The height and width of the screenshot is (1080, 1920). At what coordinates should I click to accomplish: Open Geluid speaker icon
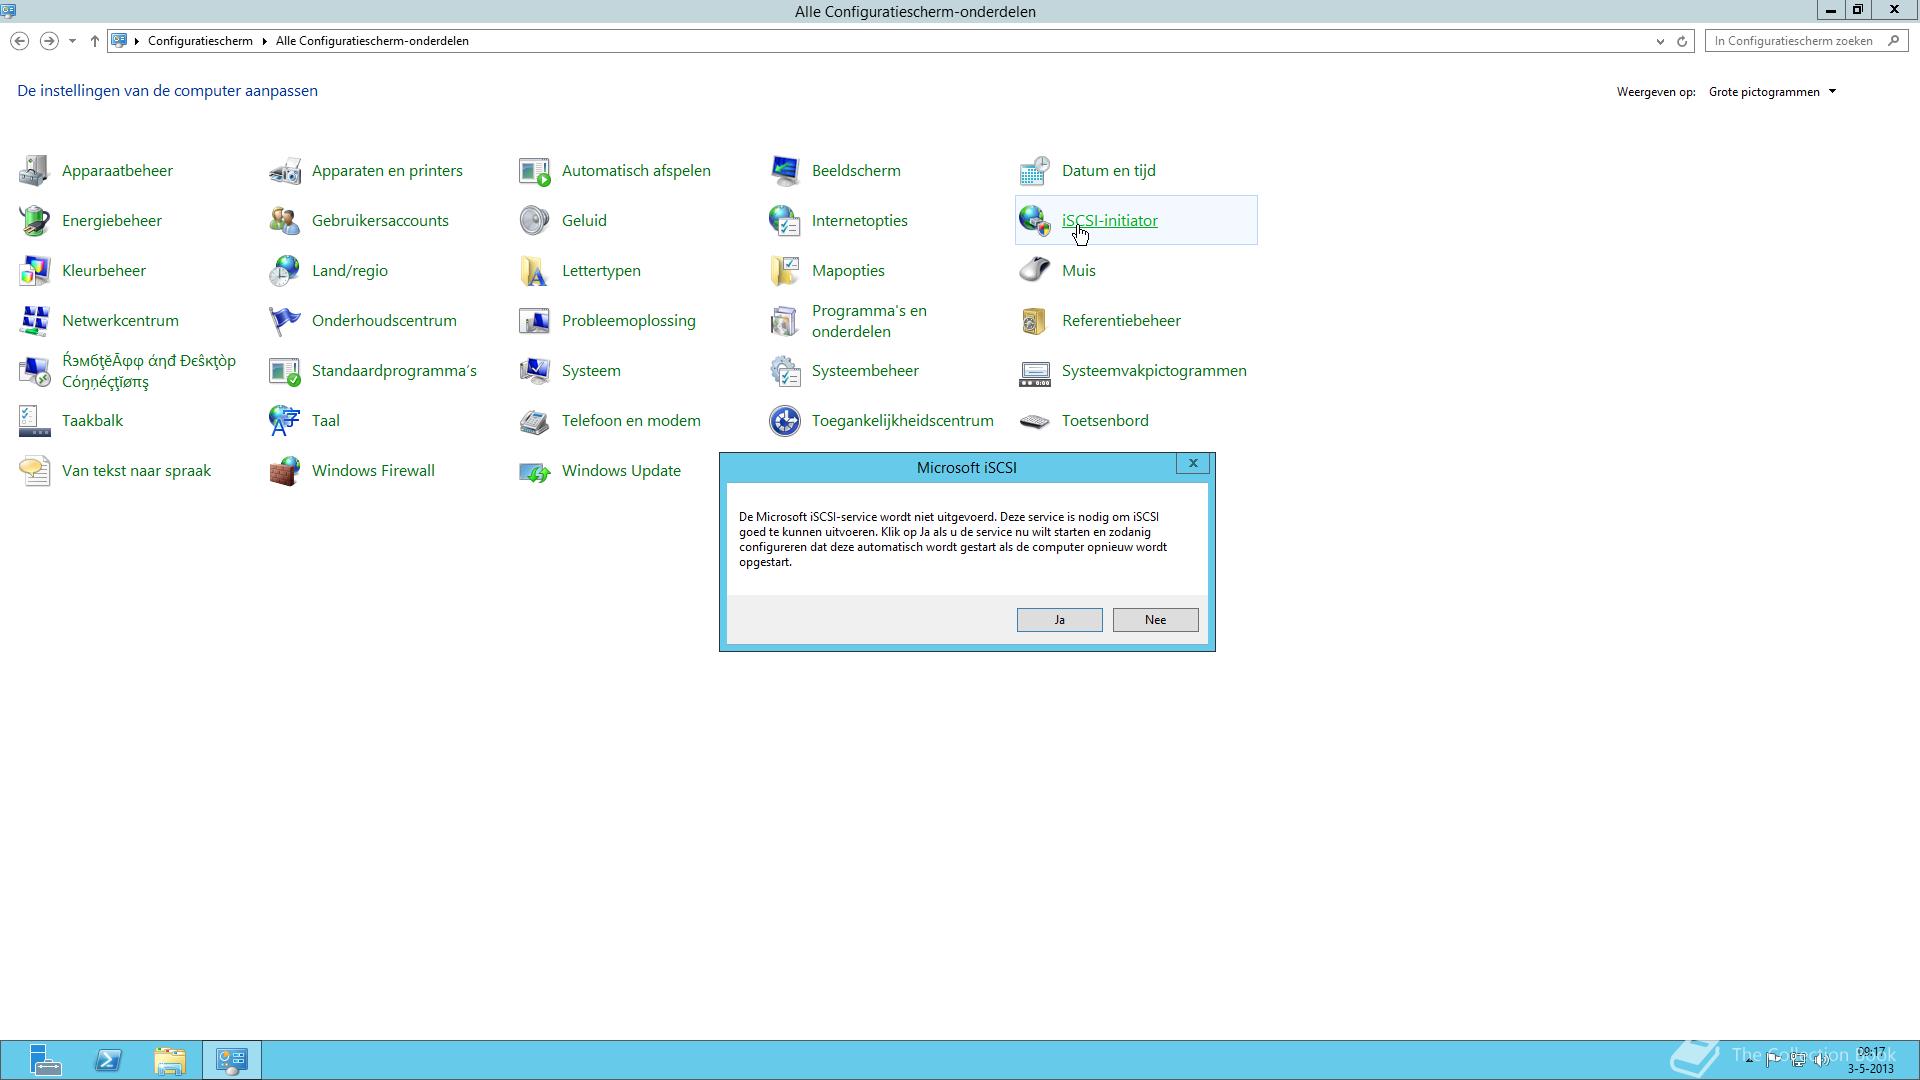click(534, 221)
